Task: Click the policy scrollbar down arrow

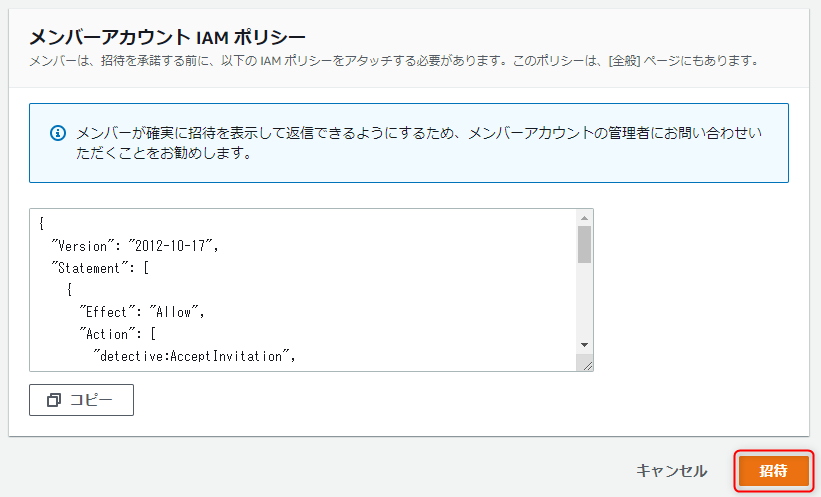Action: [x=585, y=345]
